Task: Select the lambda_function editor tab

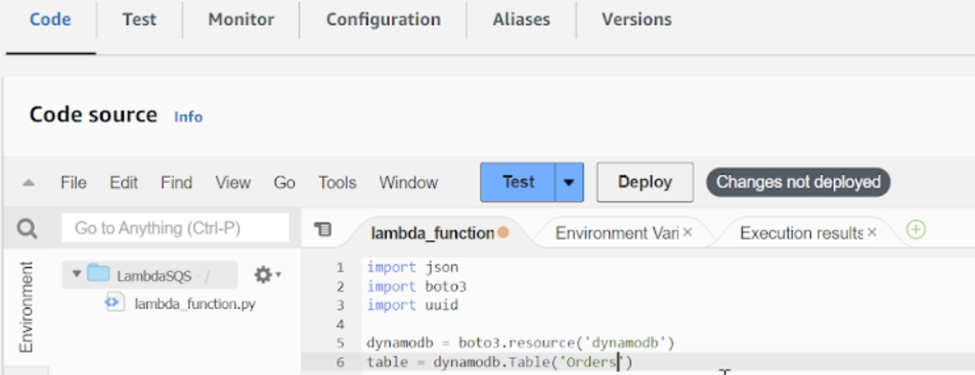Action: tap(432, 233)
